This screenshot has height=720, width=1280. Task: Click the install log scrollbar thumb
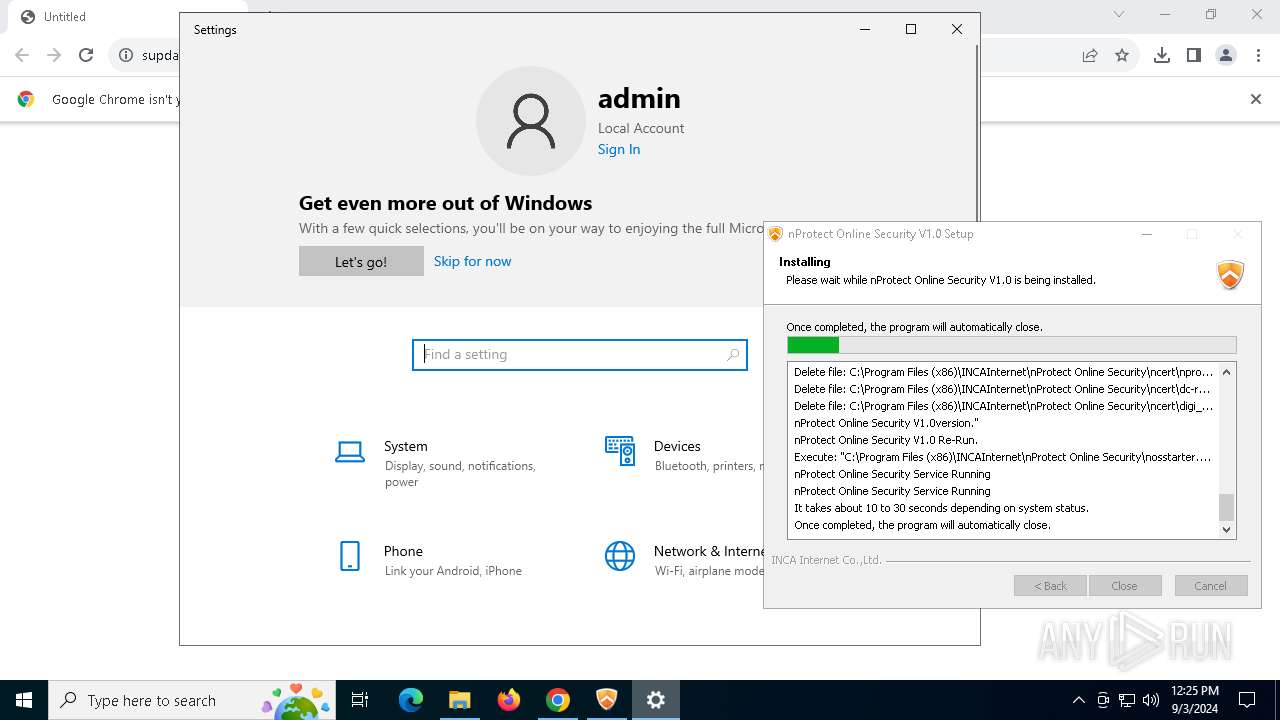[x=1227, y=507]
